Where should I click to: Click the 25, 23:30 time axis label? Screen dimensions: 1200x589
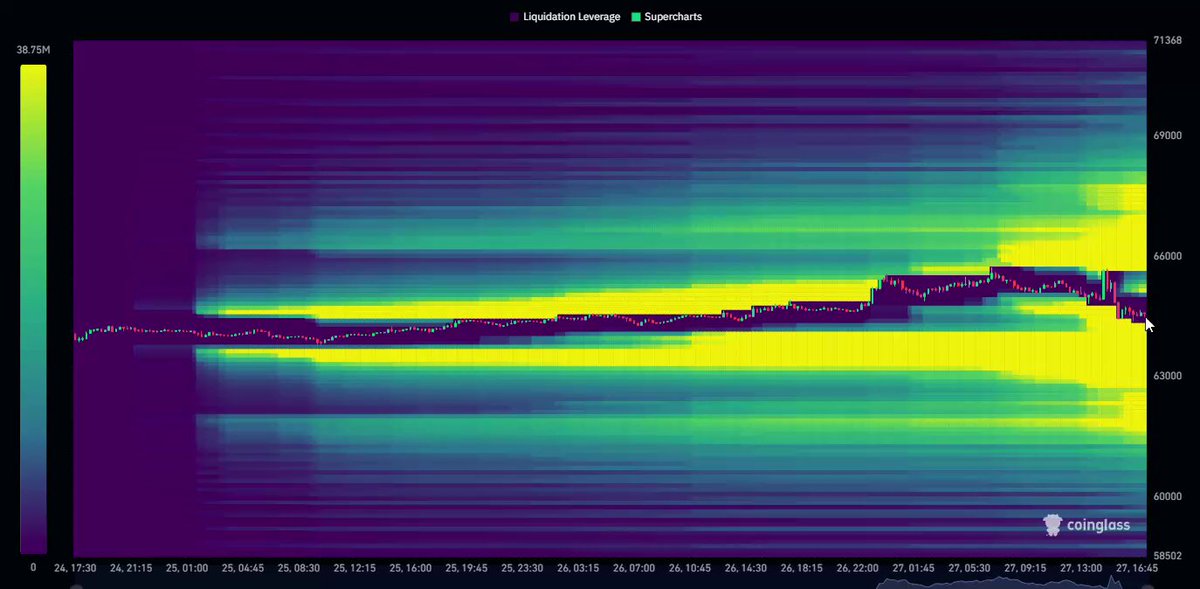click(x=522, y=568)
